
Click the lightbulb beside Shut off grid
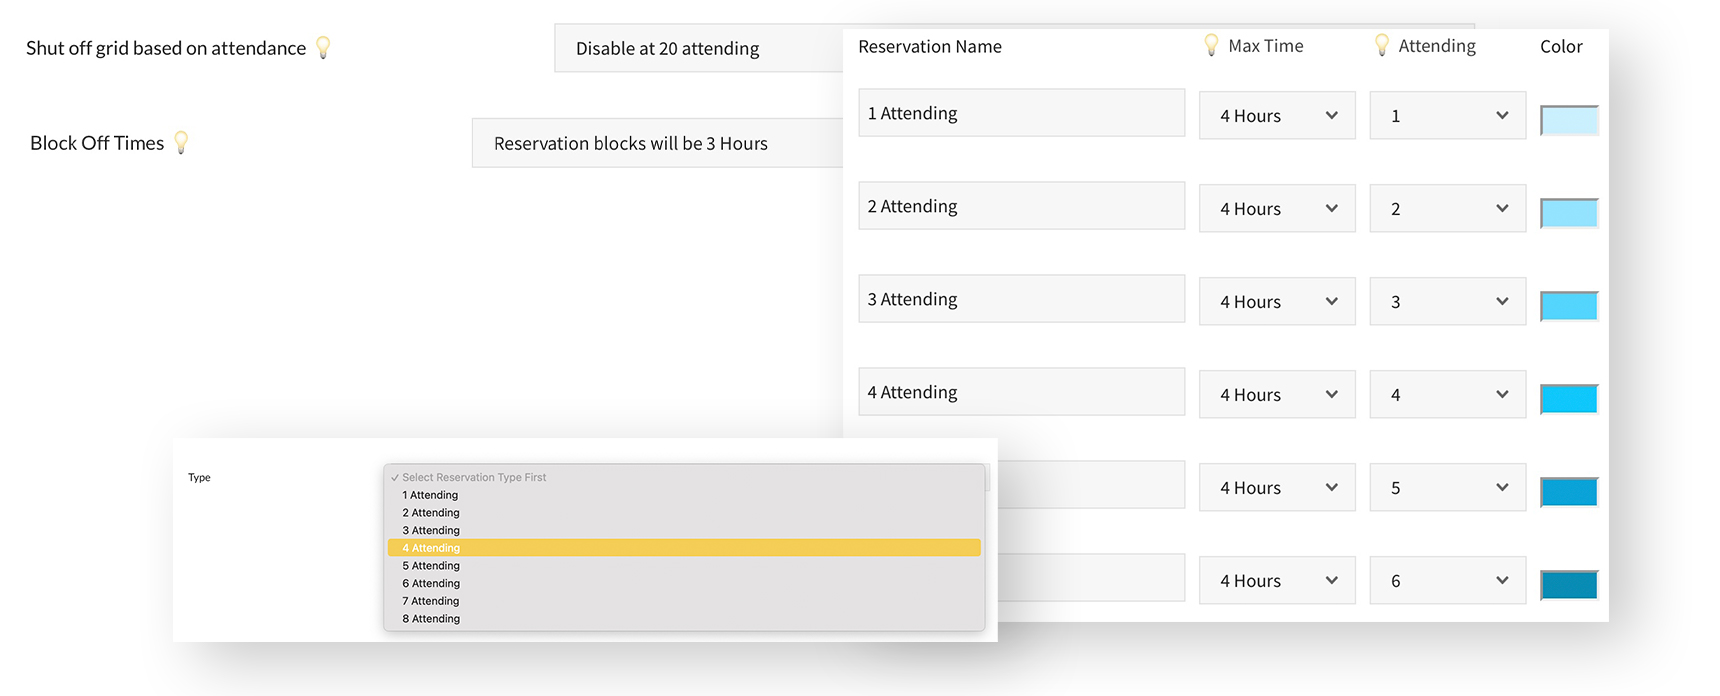323,48
